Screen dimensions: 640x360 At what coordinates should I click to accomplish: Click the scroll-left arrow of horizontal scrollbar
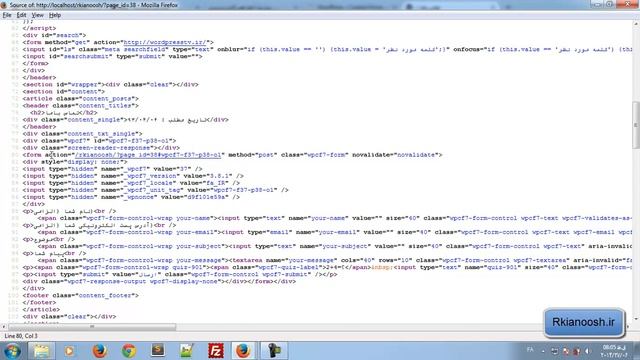click(4, 327)
